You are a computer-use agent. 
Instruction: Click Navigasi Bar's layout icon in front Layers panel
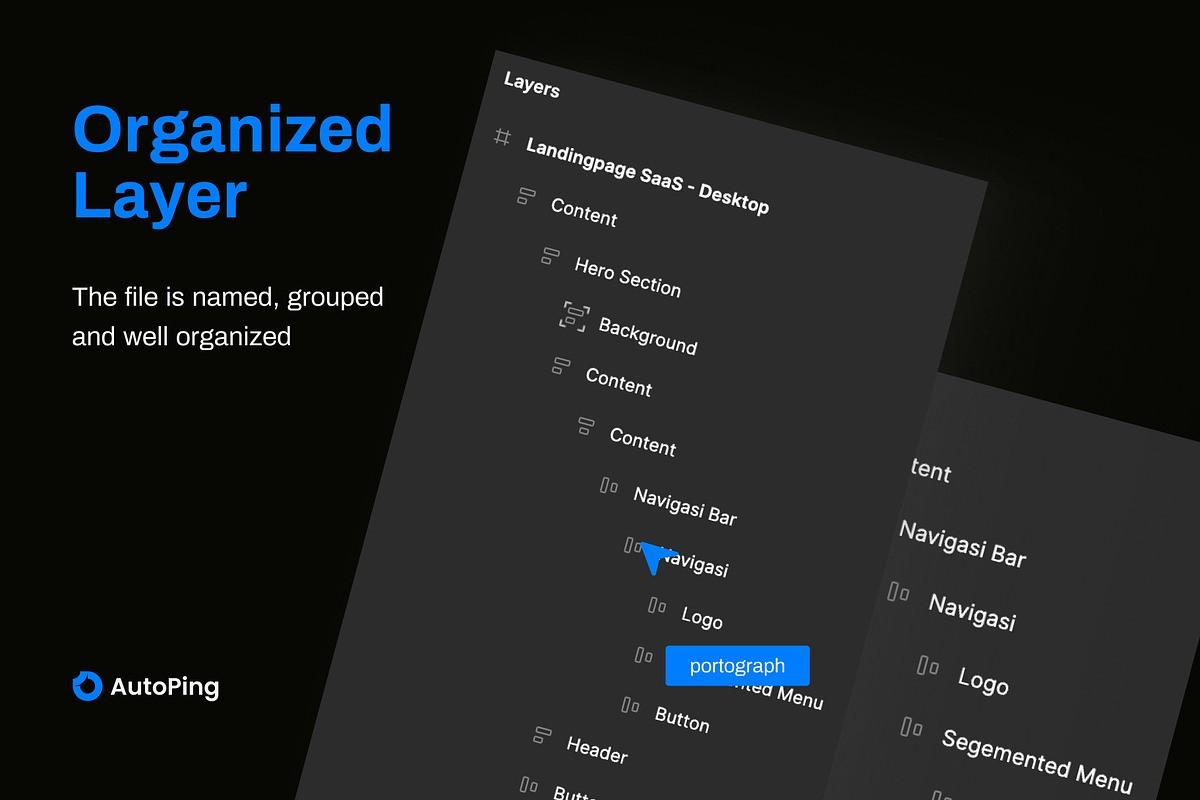point(609,486)
